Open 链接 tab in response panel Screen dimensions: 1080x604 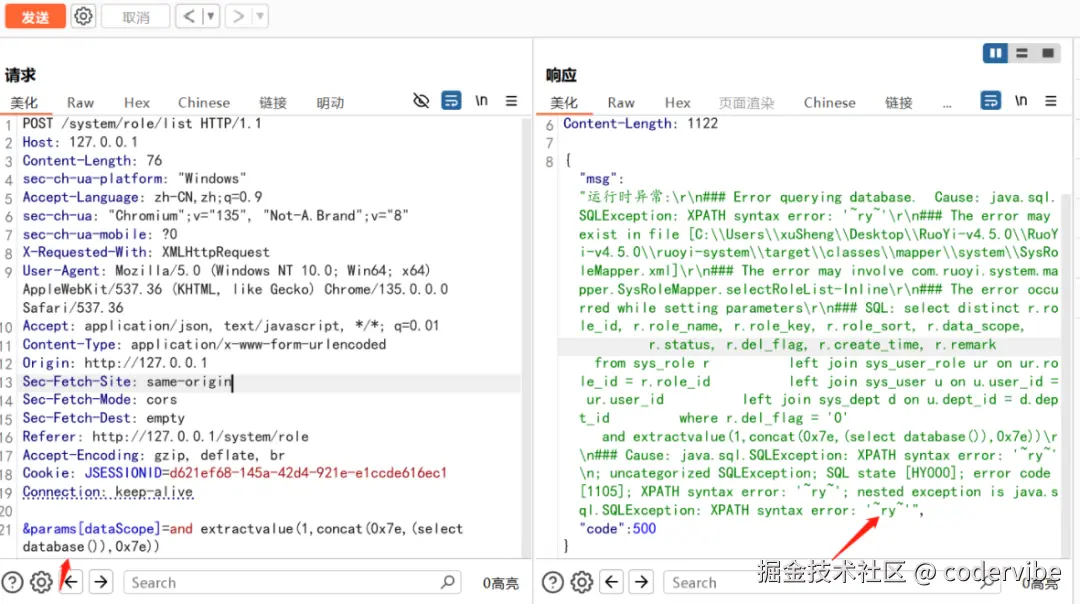898,103
